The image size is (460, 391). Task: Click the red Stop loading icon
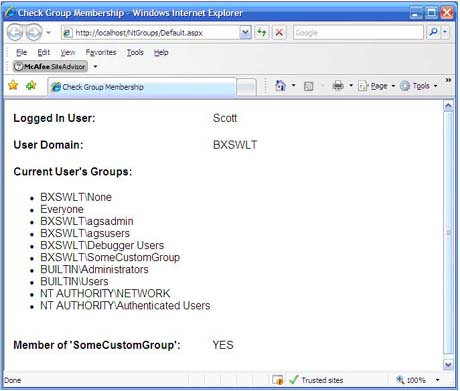(279, 33)
